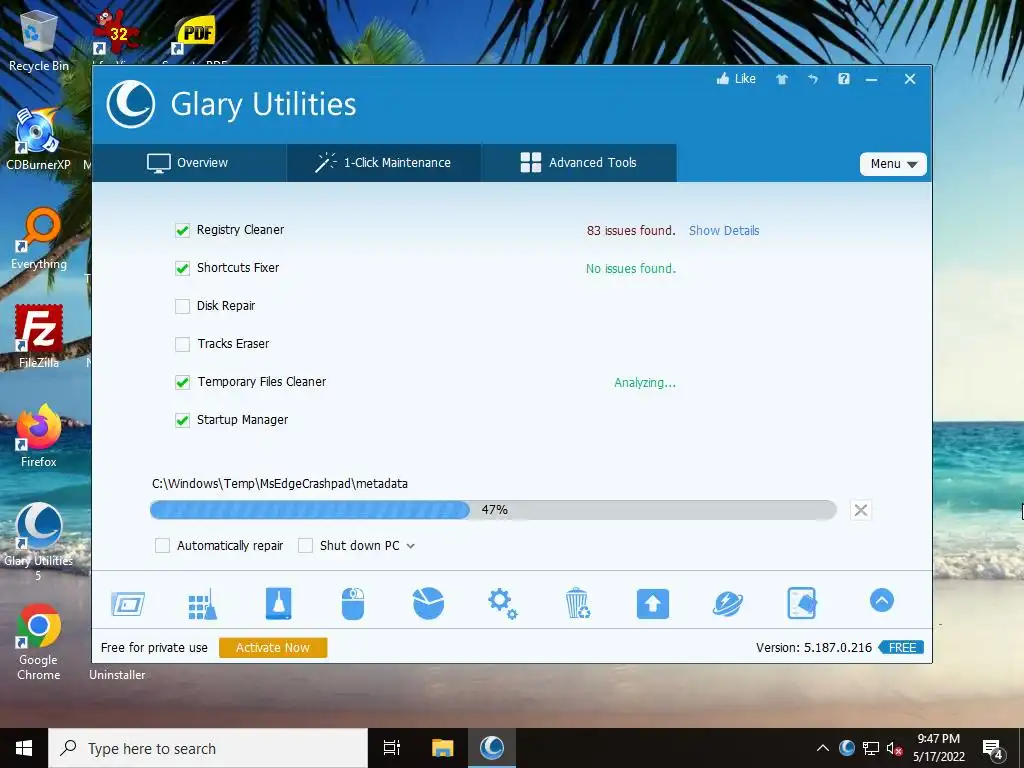Click the '83 issues found.' text
The image size is (1024, 768).
click(x=631, y=231)
